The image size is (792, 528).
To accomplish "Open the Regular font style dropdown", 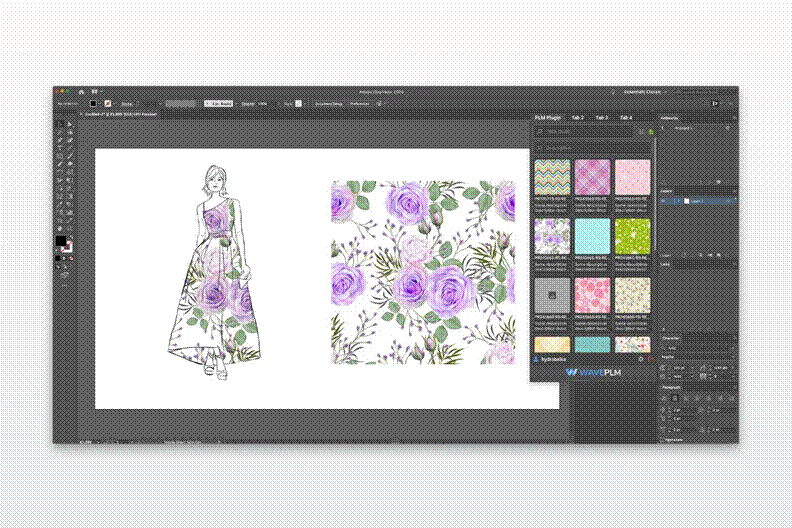I will point(733,357).
